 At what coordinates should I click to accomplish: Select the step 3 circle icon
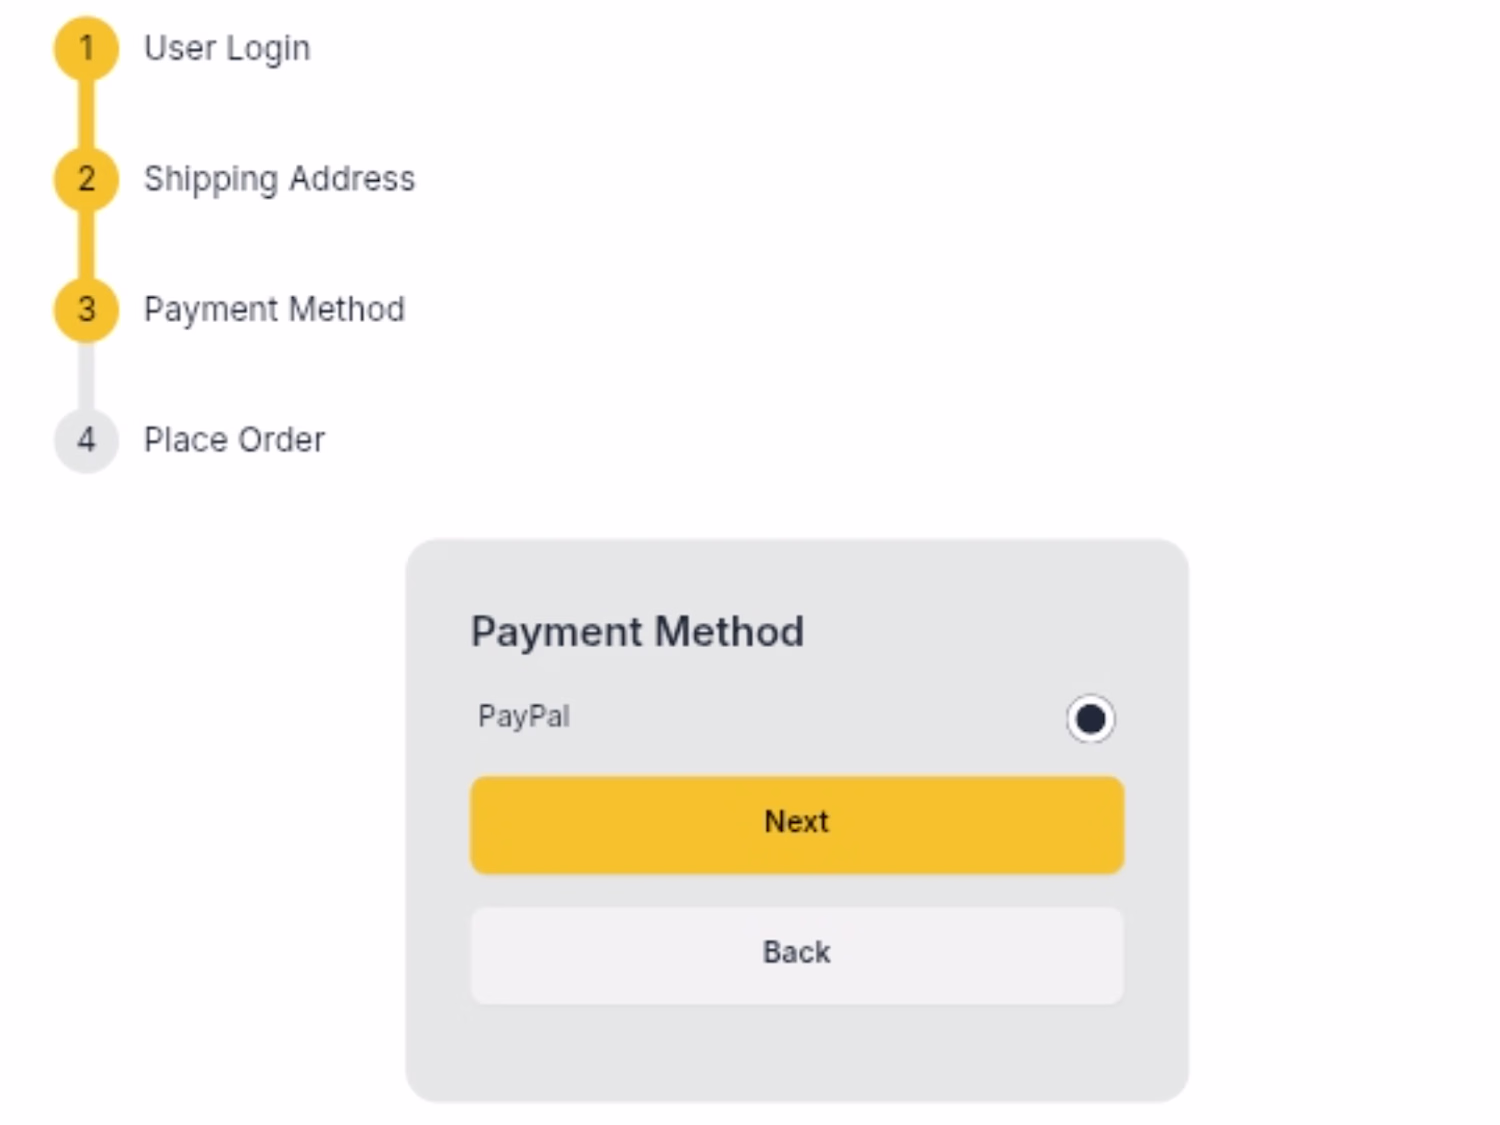[x=86, y=309]
